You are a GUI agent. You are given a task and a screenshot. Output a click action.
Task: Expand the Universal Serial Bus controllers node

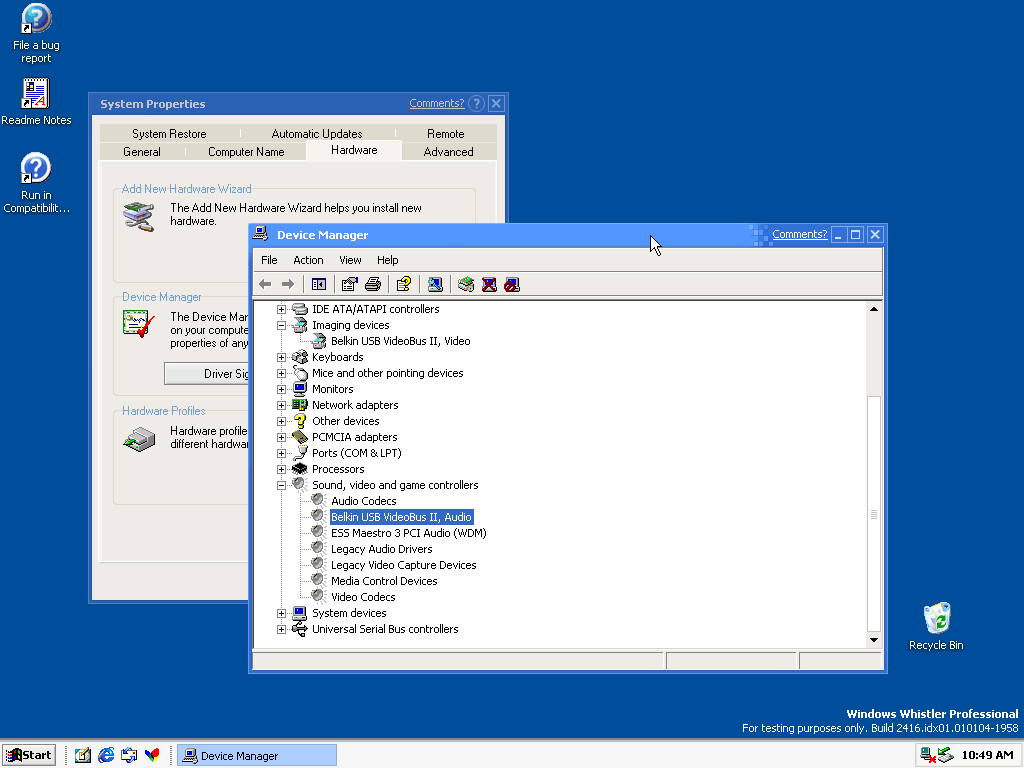282,629
